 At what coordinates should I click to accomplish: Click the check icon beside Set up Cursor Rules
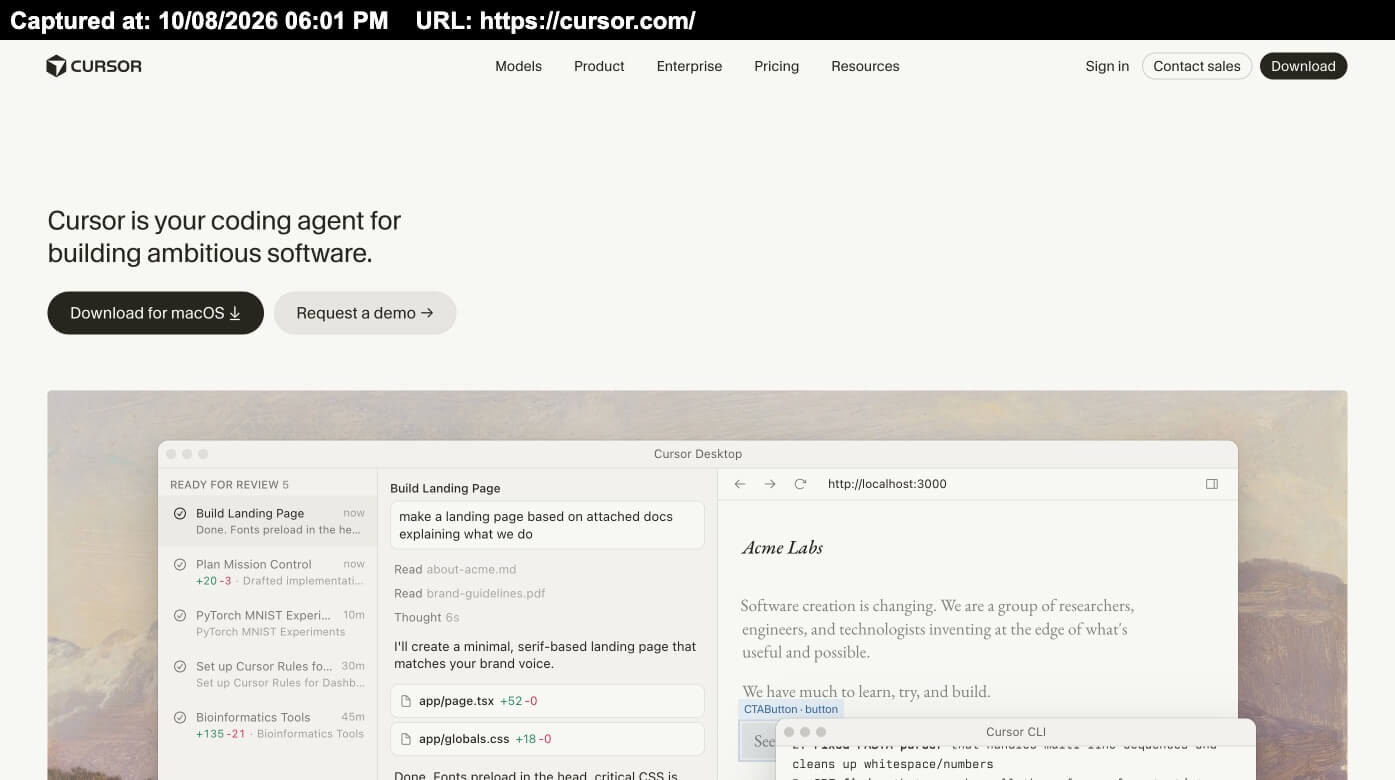(180, 666)
